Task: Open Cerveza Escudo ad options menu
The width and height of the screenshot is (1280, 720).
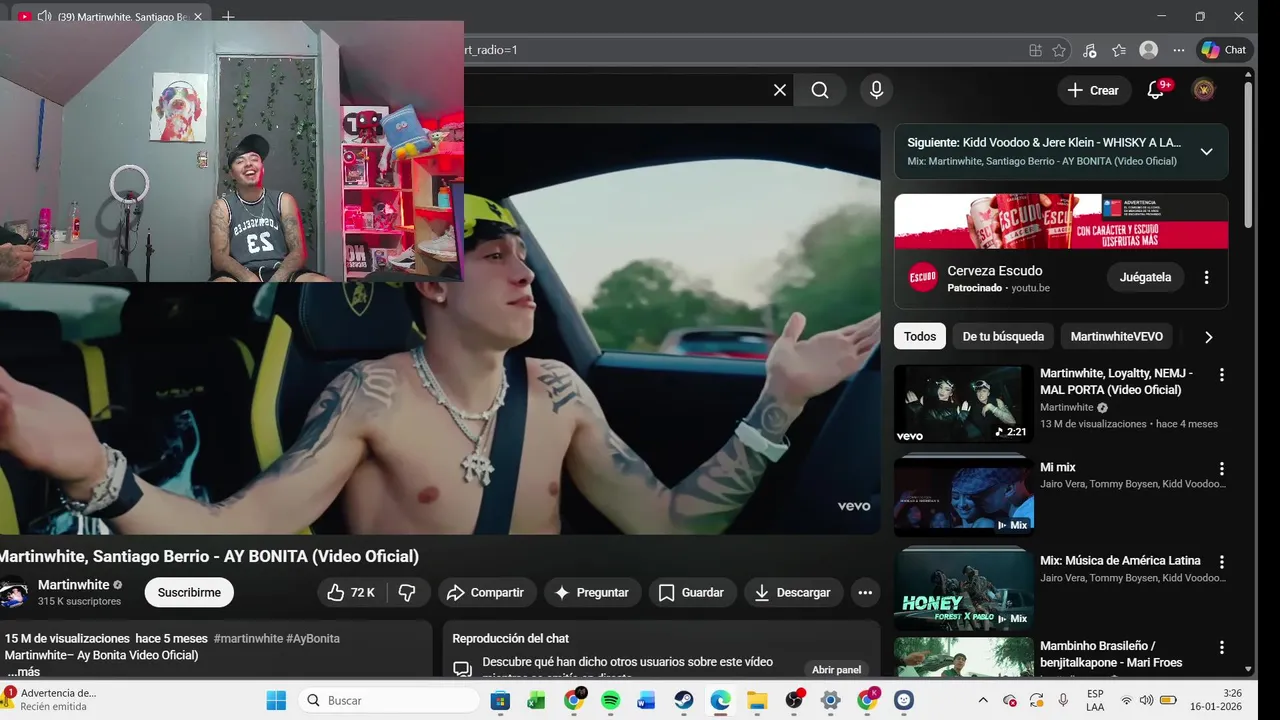Action: [x=1206, y=277]
